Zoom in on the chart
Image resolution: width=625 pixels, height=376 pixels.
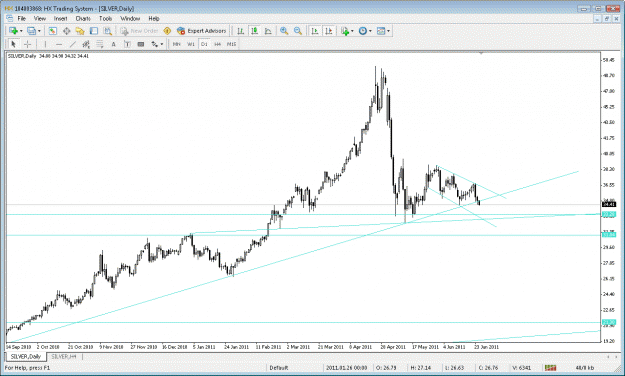tap(284, 31)
